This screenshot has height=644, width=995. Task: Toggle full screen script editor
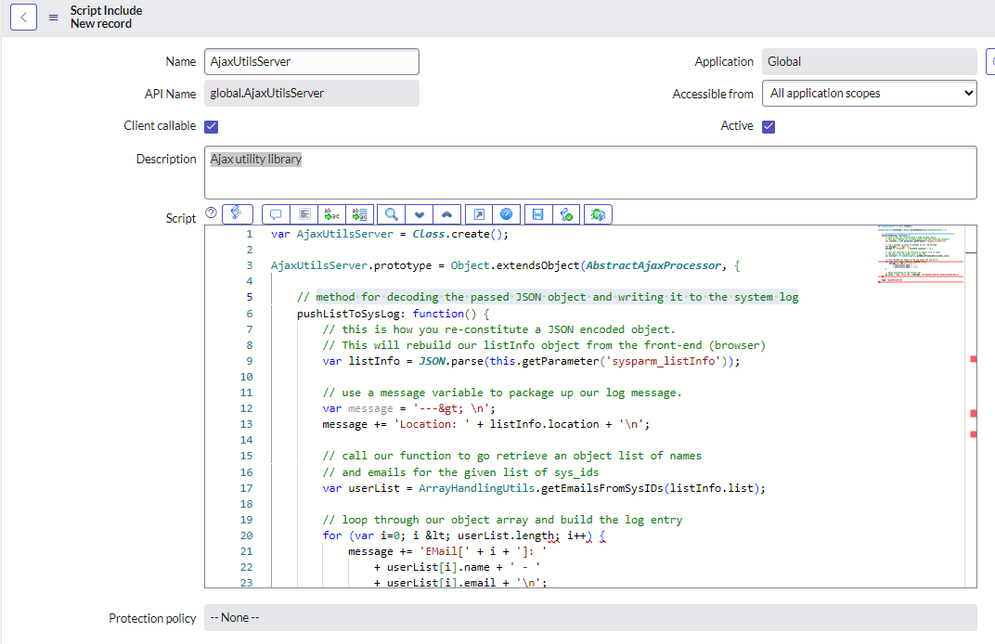click(x=479, y=214)
